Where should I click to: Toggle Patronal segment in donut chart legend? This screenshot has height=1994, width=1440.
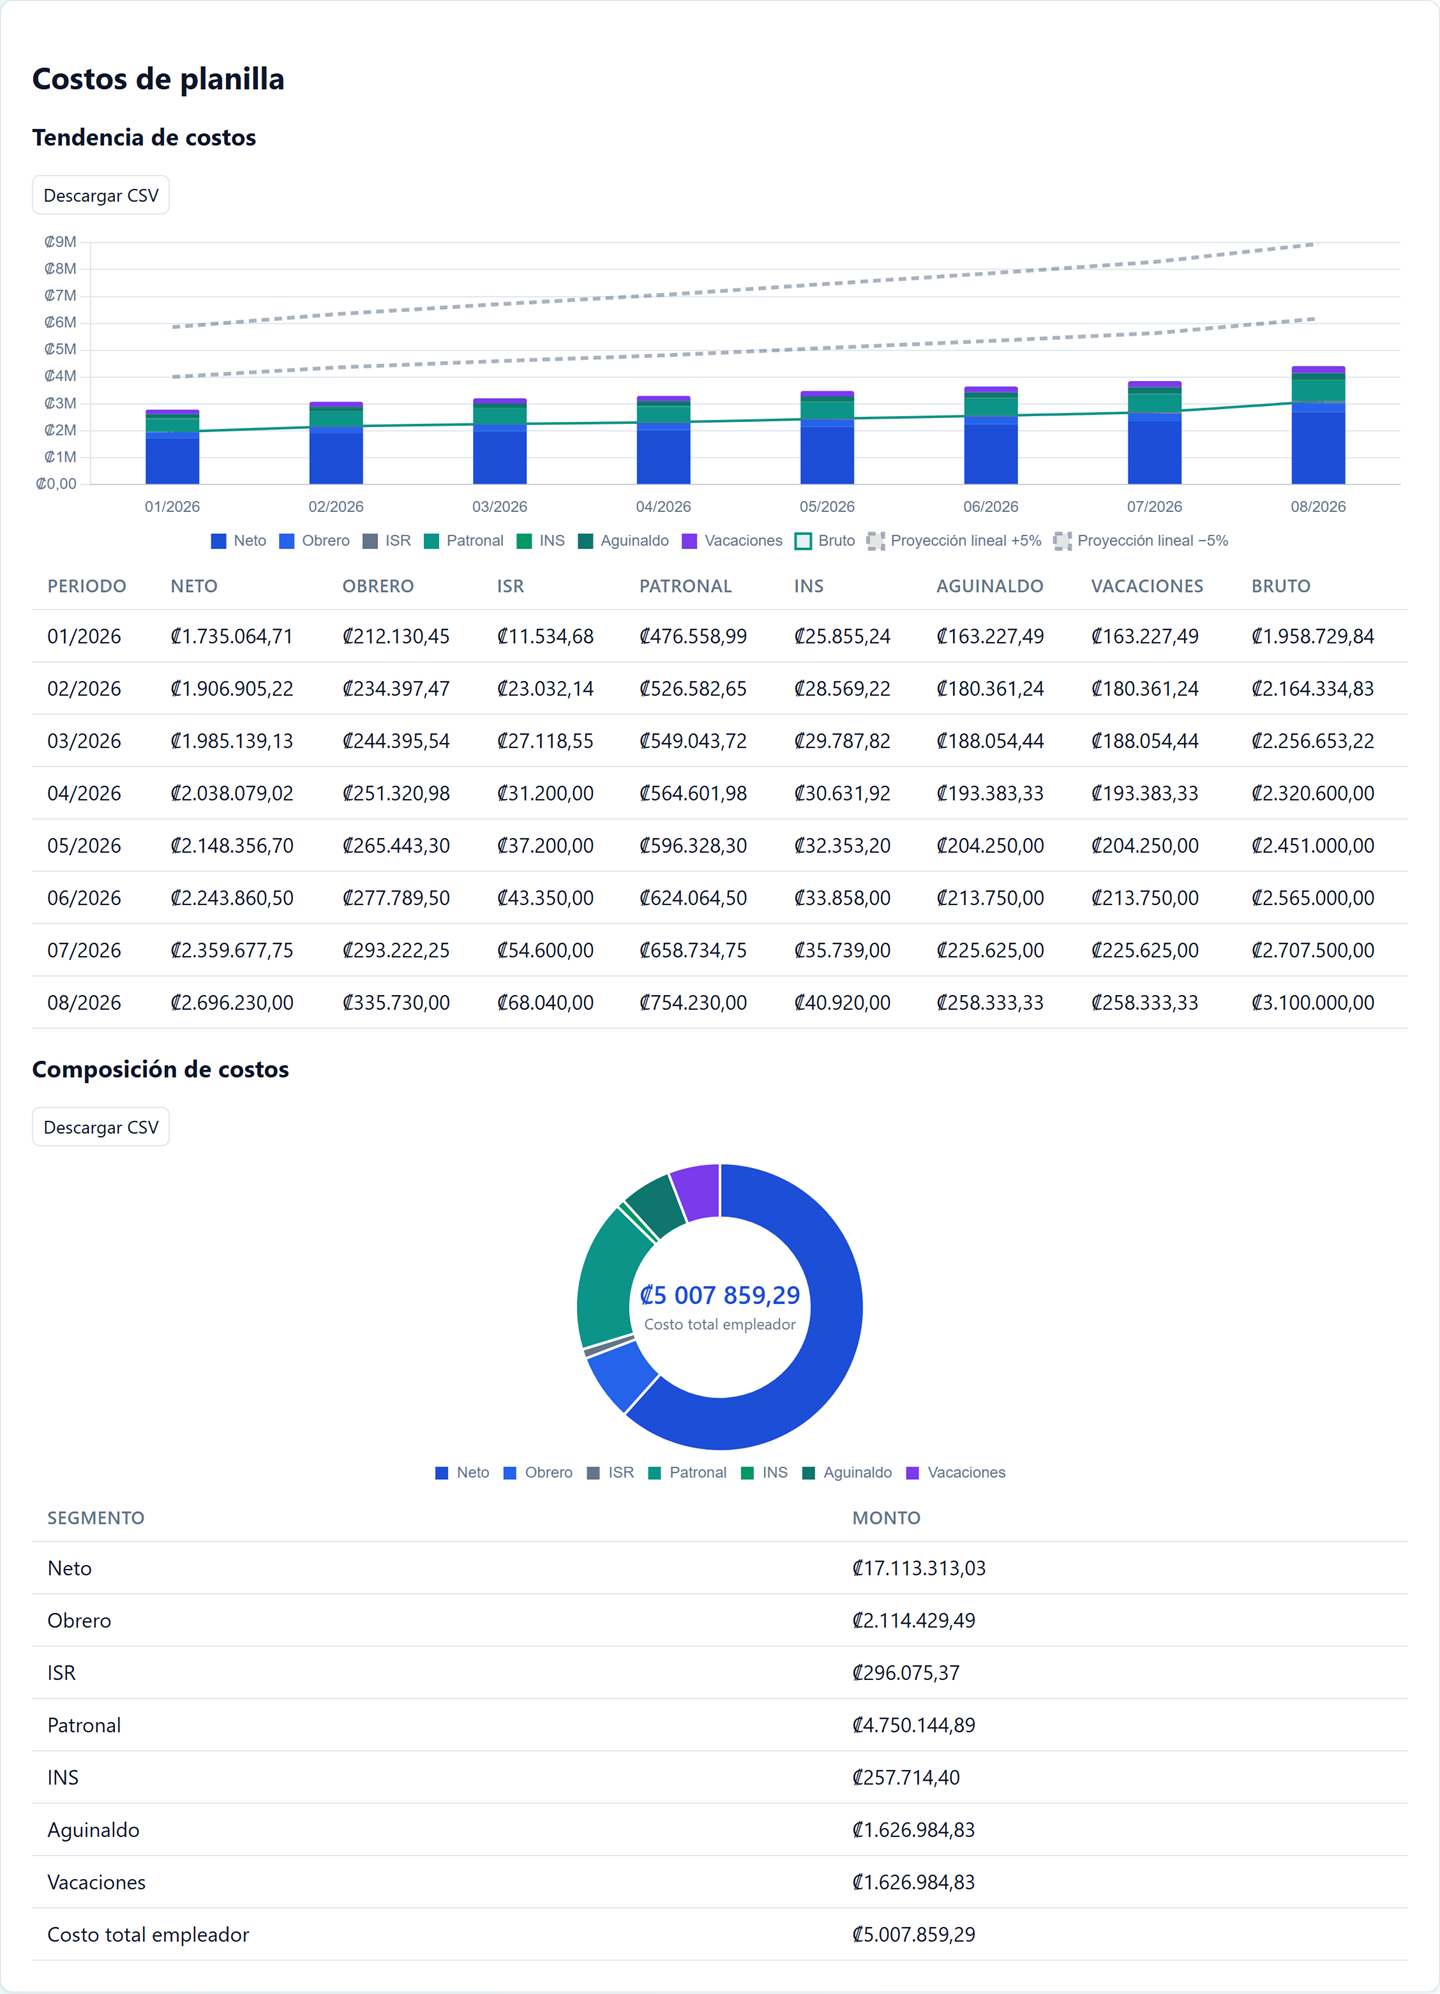point(687,1473)
